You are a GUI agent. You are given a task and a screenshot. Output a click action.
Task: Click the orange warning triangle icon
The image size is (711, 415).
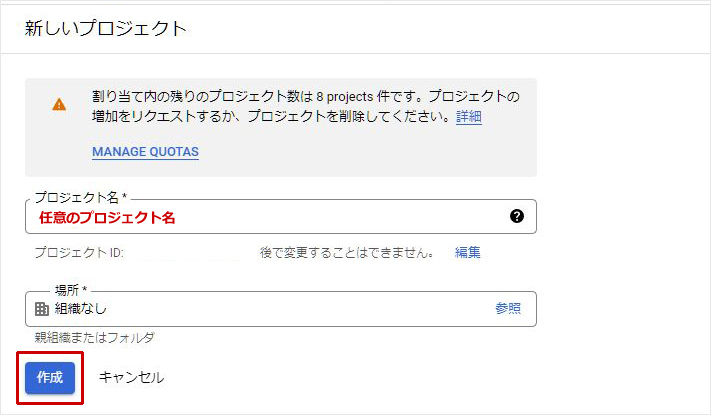(60, 104)
